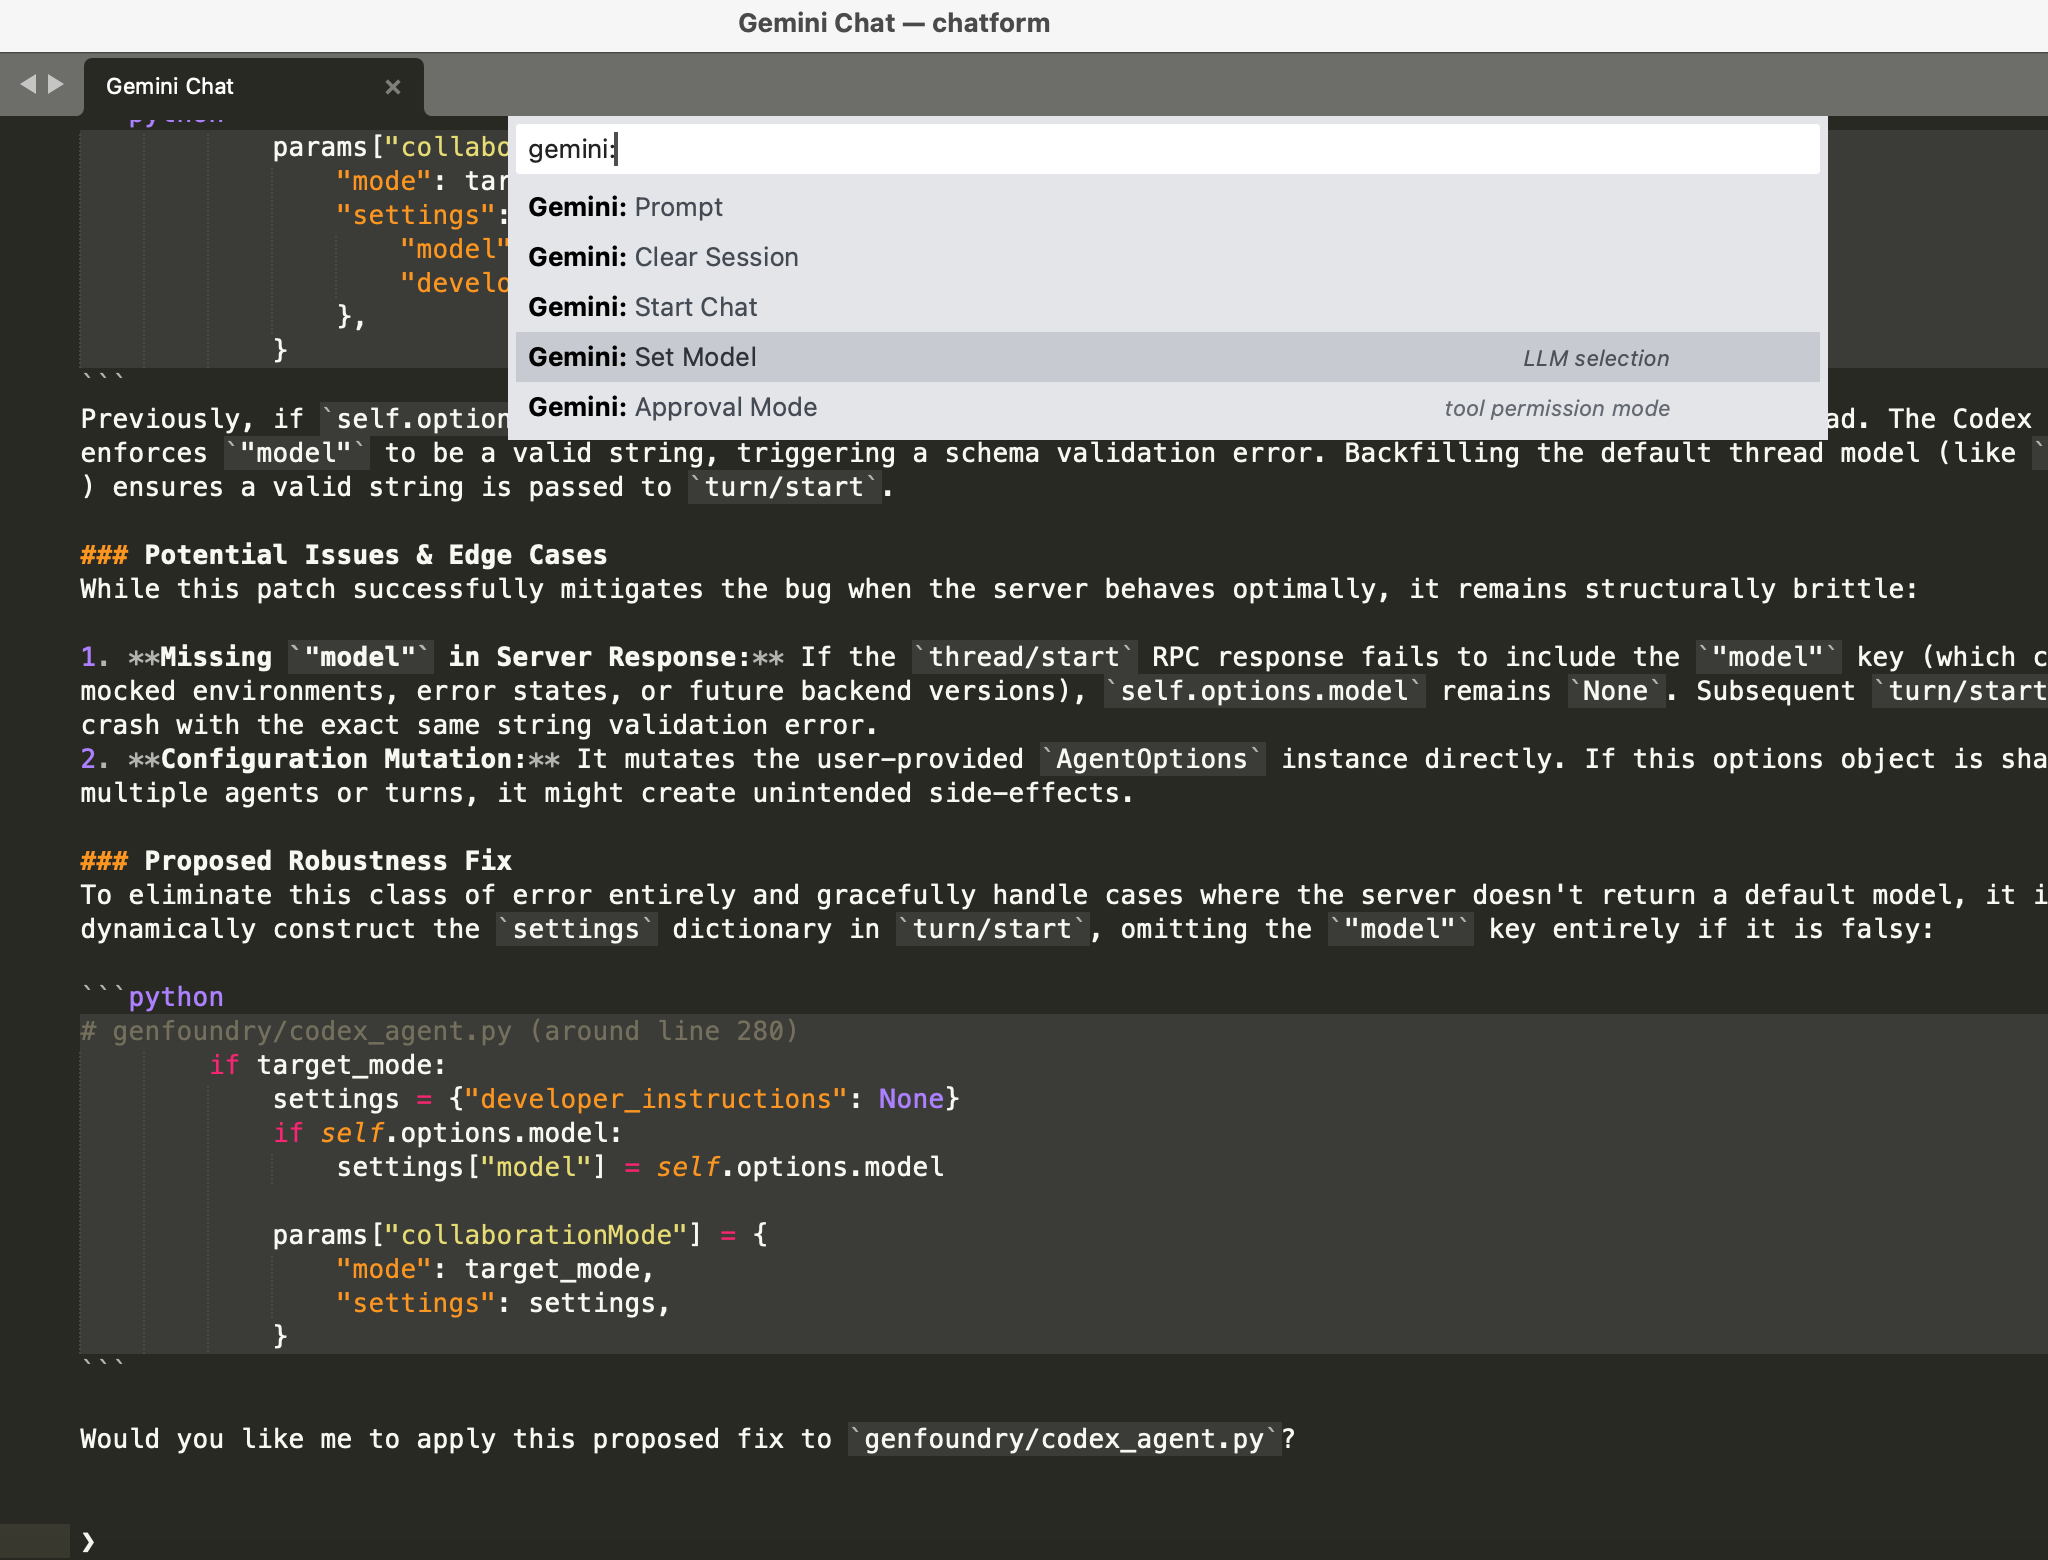Click the developer_instructions settings line
This screenshot has height=1560, width=2048.
616,1099
